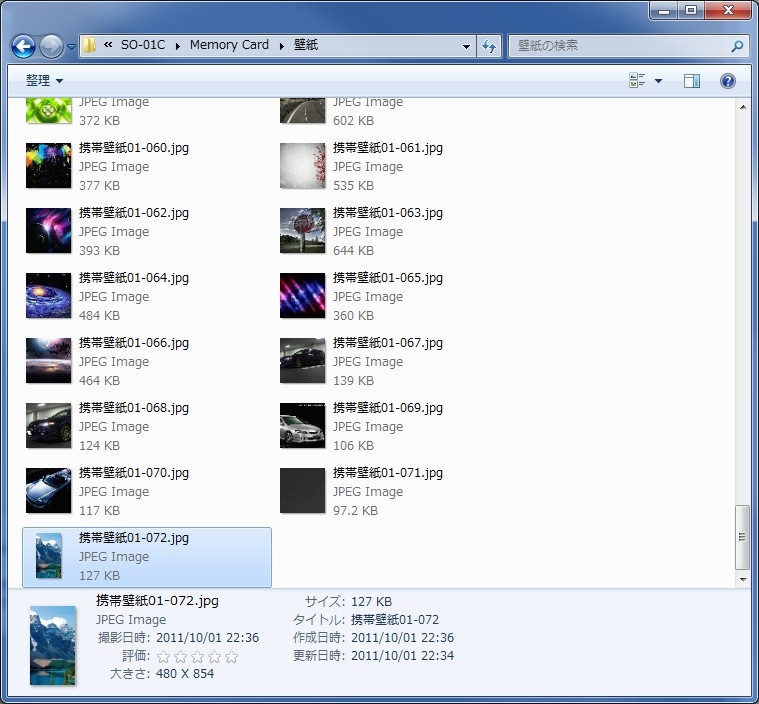Click the vertical scrollbar thumb
The height and width of the screenshot is (704, 759).
point(743,537)
